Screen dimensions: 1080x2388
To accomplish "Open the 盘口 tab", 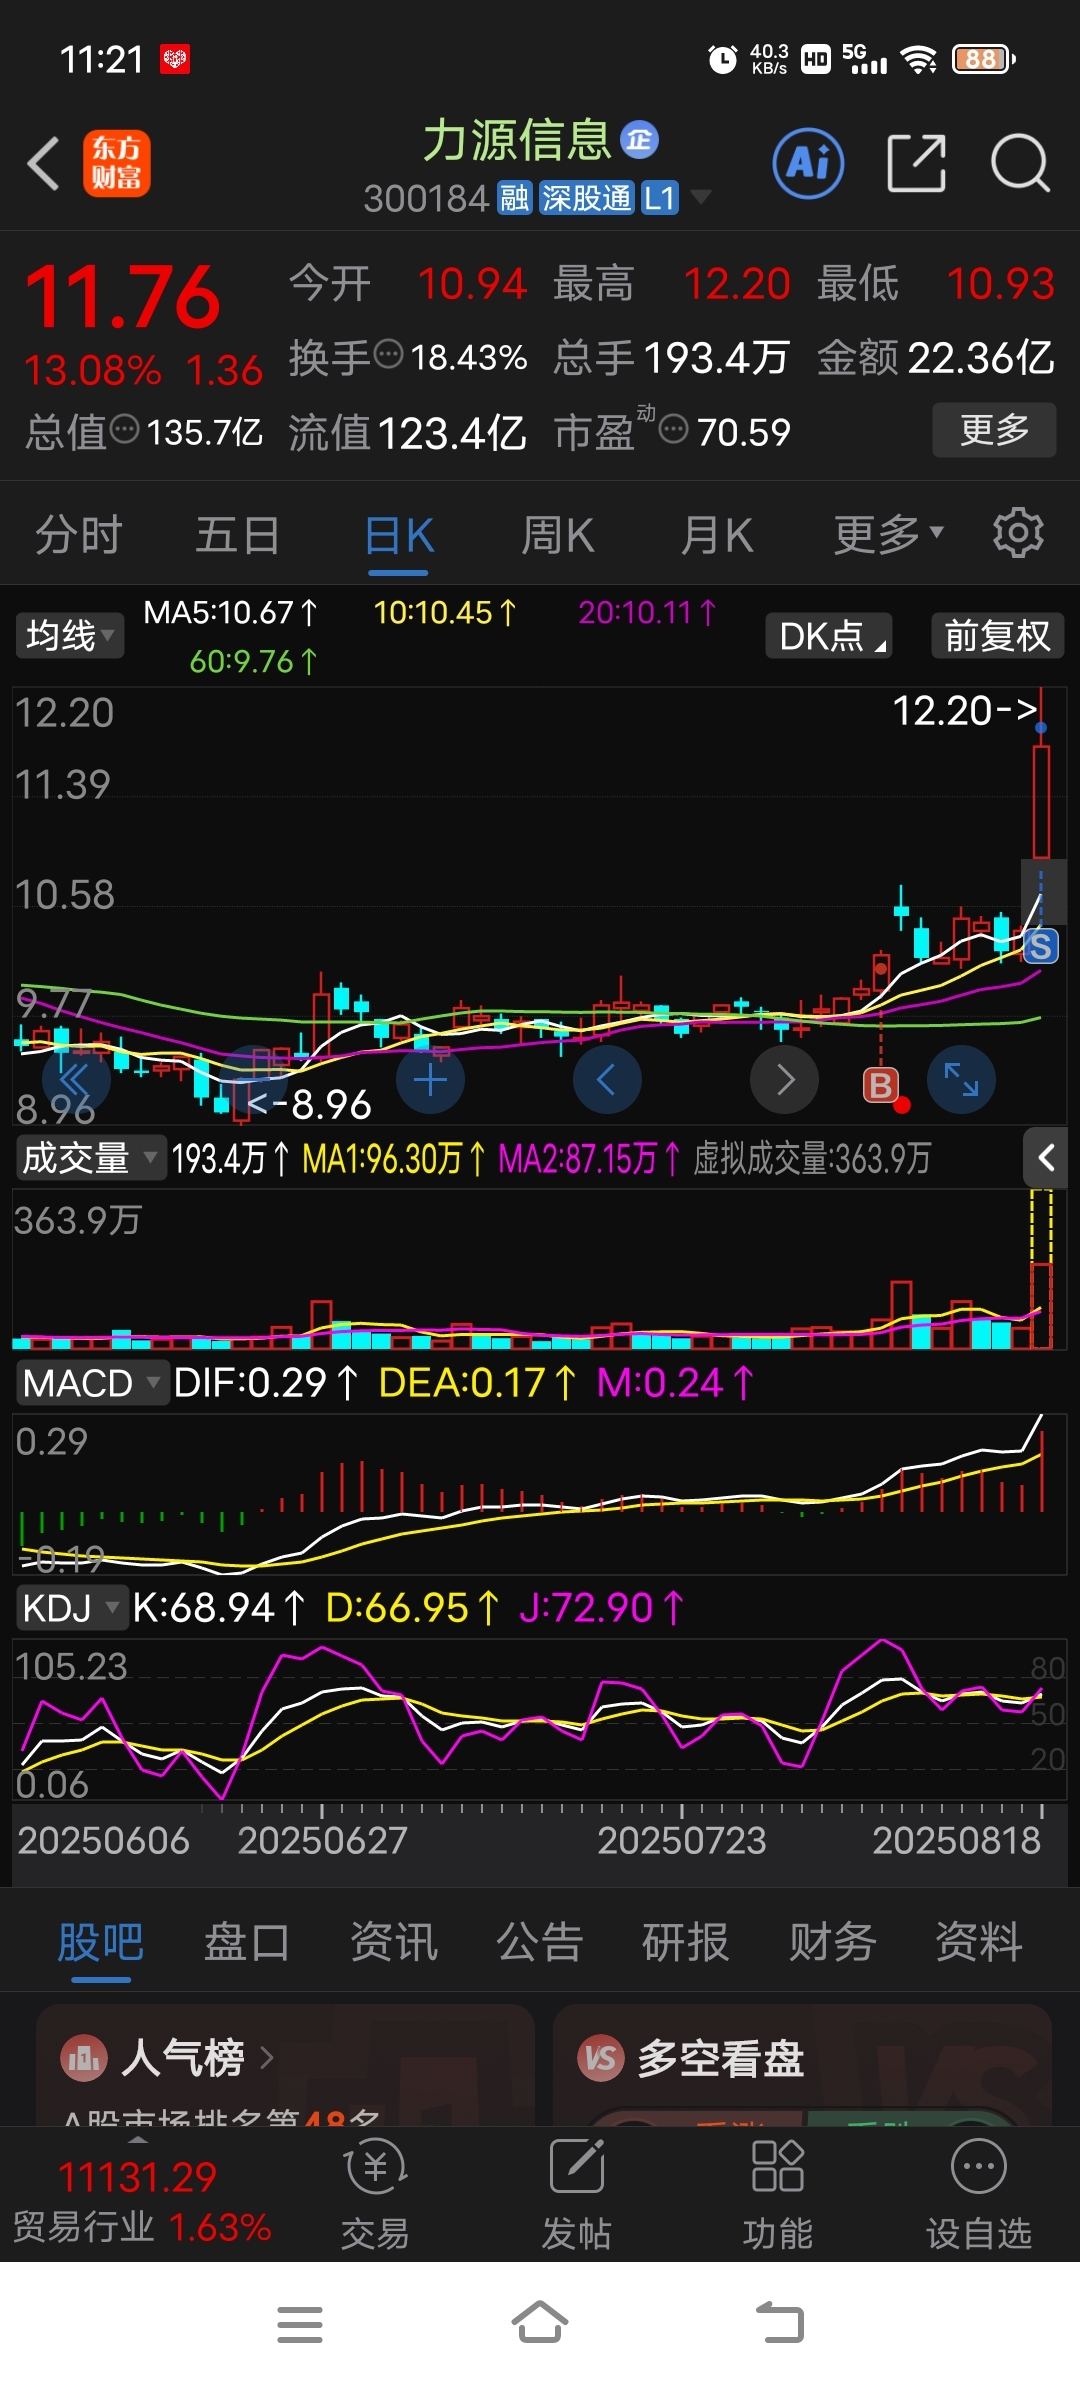I will [x=247, y=1942].
